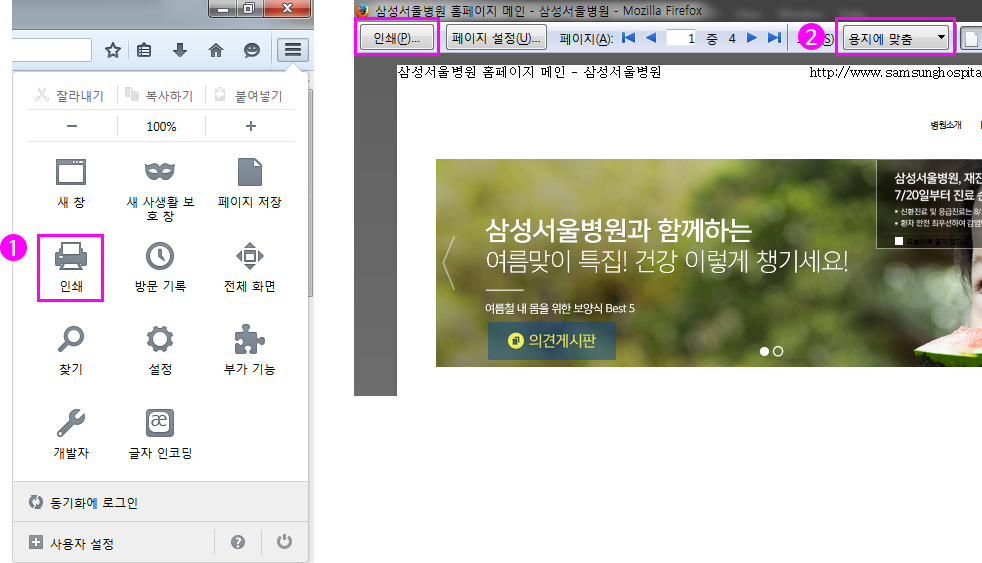Click the URL address field
This screenshot has height=563, width=982.
click(x=51, y=50)
